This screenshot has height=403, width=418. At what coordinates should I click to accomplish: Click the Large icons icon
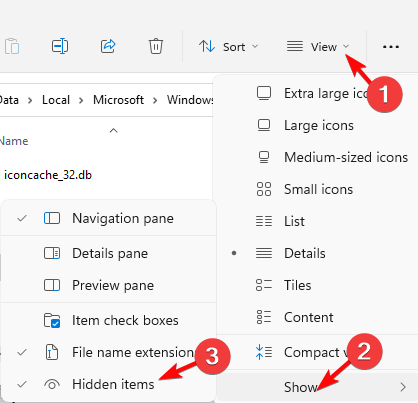pyautogui.click(x=264, y=125)
